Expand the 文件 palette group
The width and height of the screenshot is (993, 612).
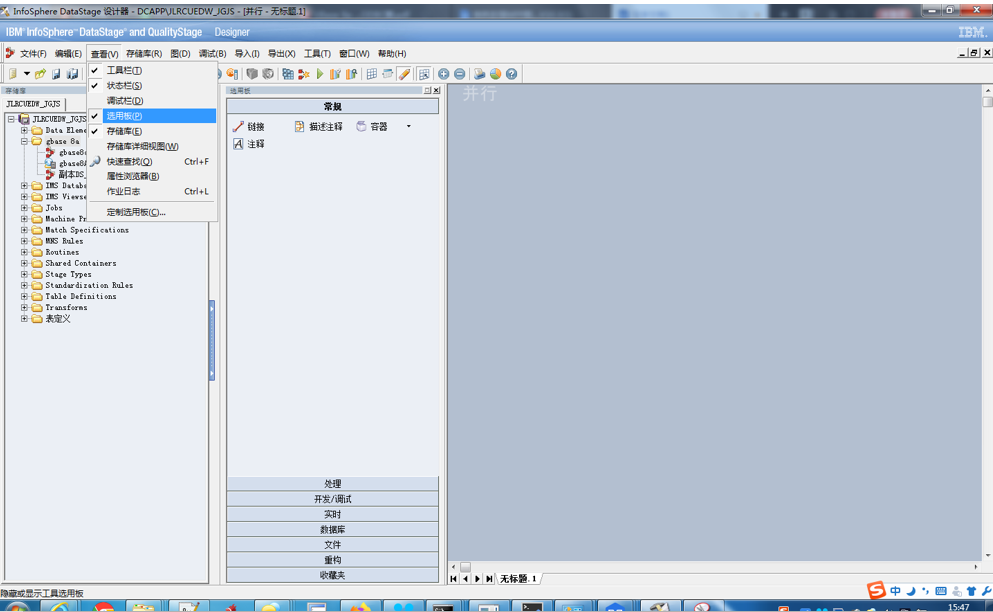coord(332,544)
